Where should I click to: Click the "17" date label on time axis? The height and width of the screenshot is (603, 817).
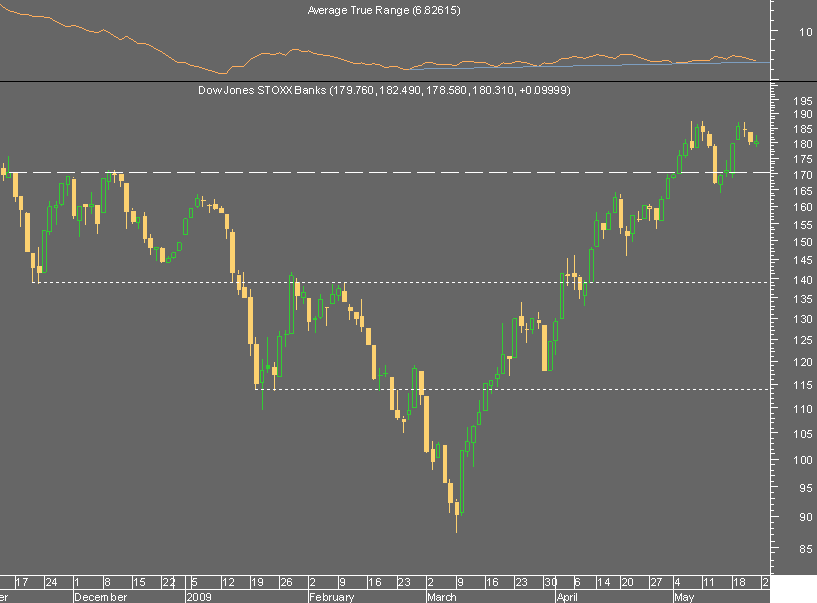click(x=22, y=582)
